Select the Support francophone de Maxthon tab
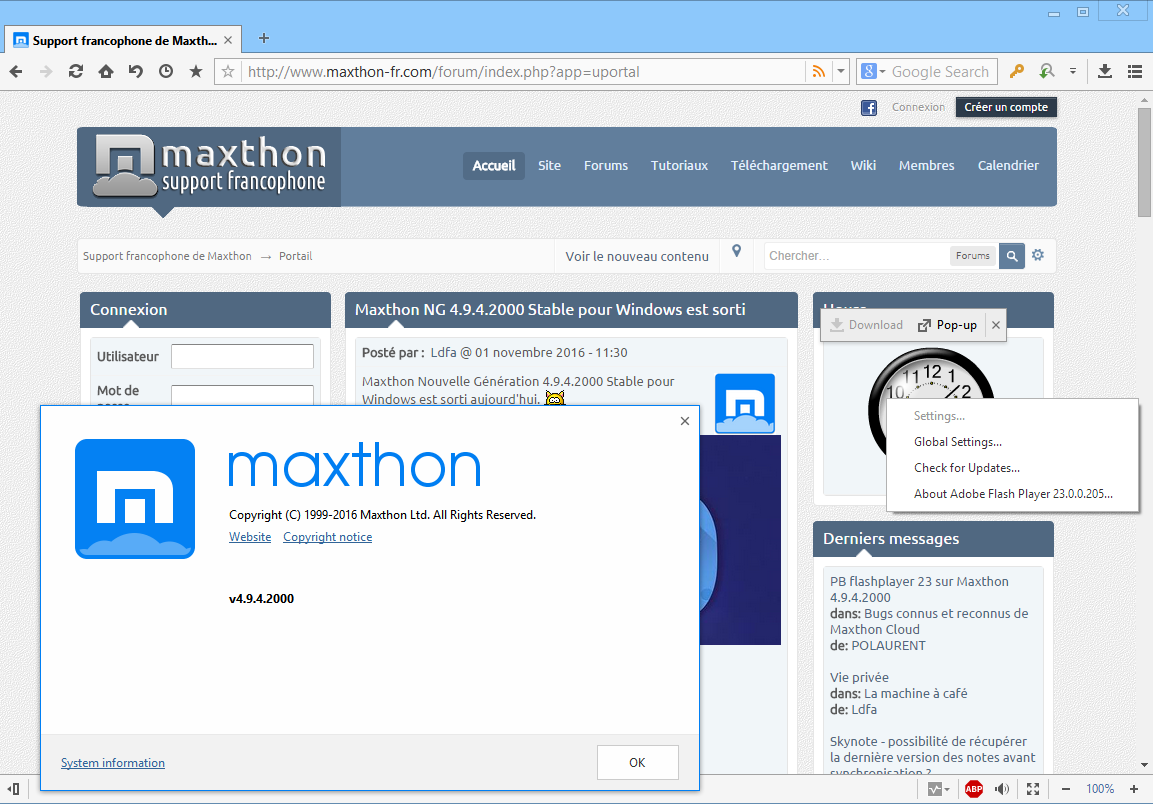Screen dimensions: 1153x804 point(122,40)
